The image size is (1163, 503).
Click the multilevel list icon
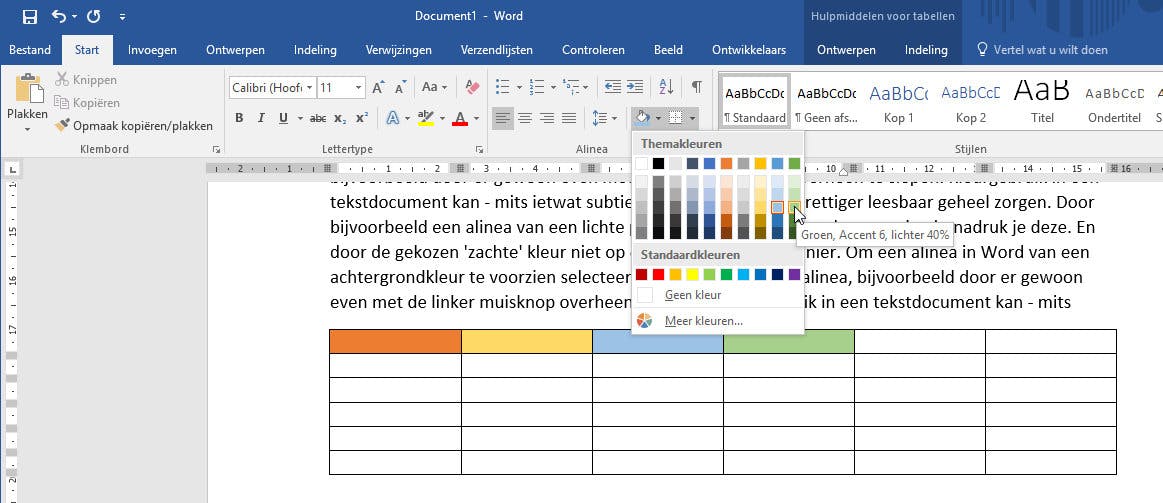point(571,87)
